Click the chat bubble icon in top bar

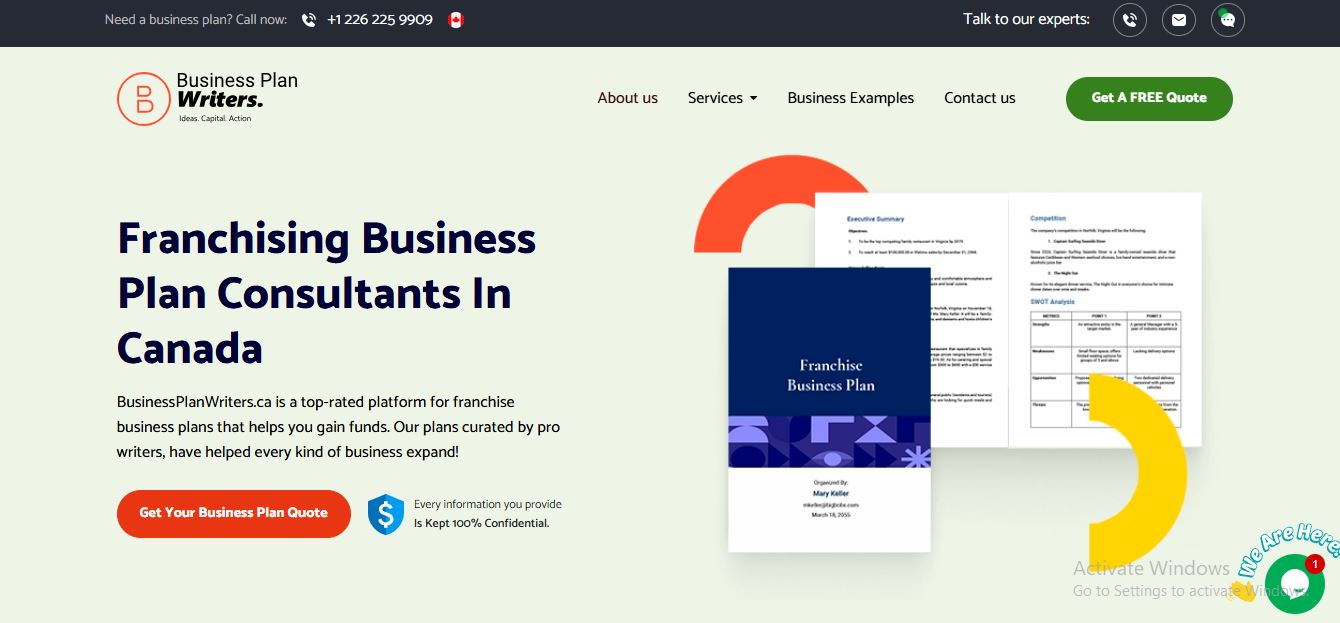point(1227,20)
